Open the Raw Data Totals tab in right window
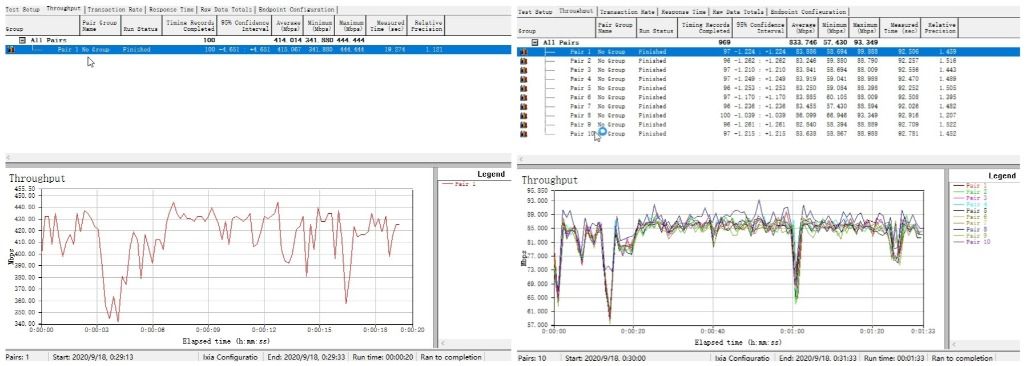The height and width of the screenshot is (366, 1025). [x=739, y=12]
